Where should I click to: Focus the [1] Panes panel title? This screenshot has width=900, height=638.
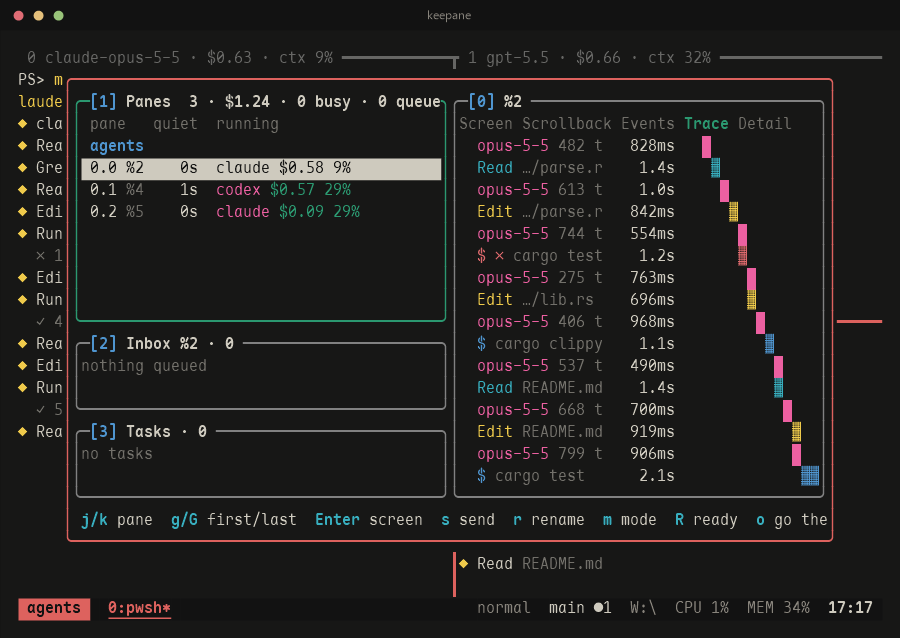point(130,102)
